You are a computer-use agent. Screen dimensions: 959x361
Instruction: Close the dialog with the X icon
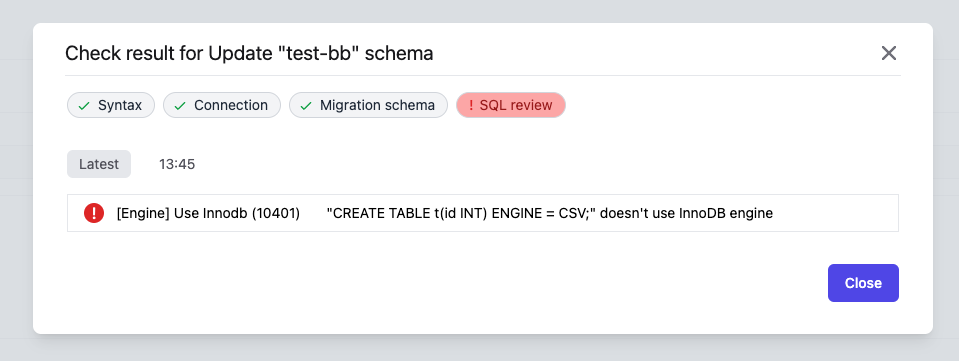pyautogui.click(x=888, y=53)
